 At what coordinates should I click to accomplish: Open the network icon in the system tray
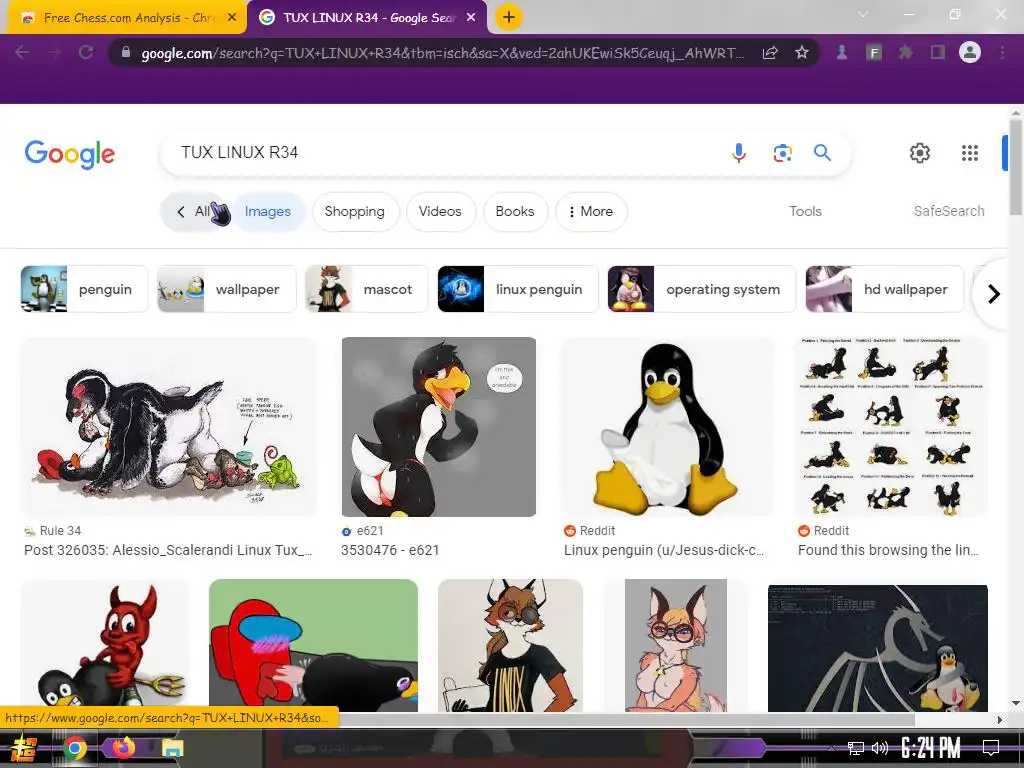point(856,748)
